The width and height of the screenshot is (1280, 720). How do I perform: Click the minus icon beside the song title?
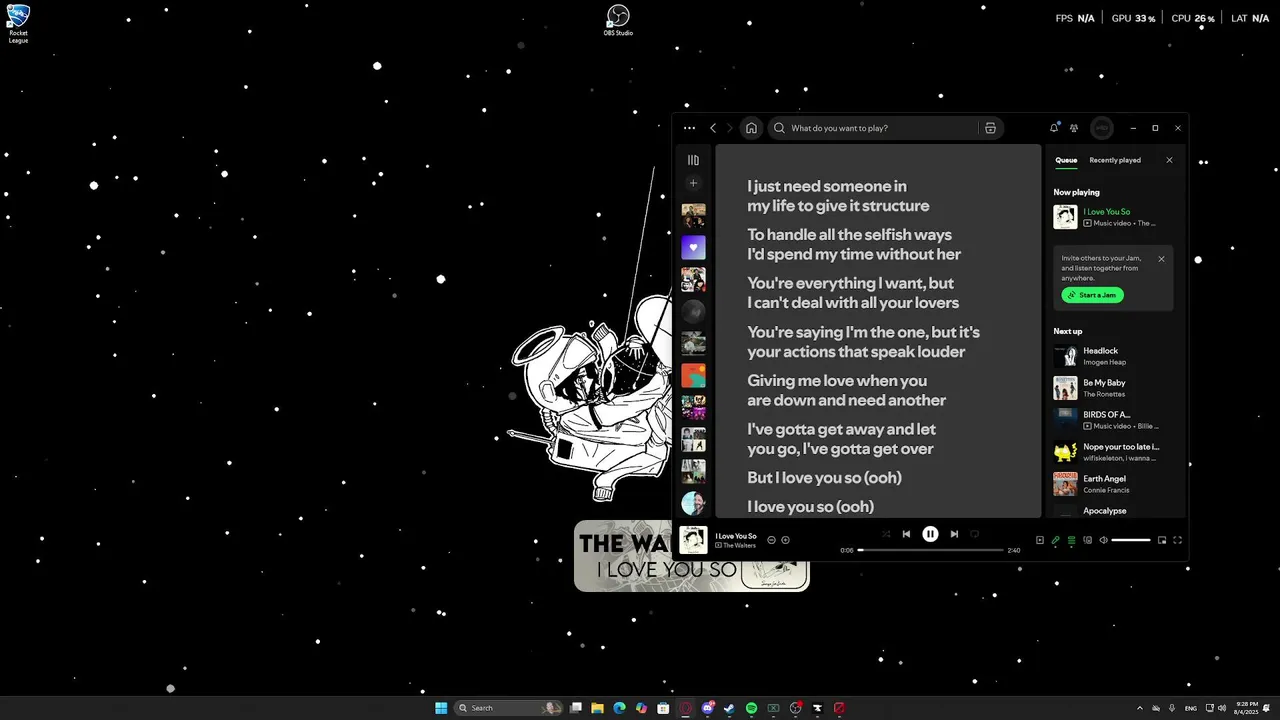[771, 540]
